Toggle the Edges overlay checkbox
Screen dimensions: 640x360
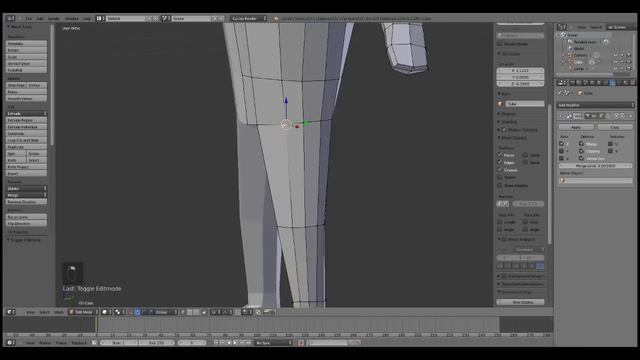click(500, 162)
